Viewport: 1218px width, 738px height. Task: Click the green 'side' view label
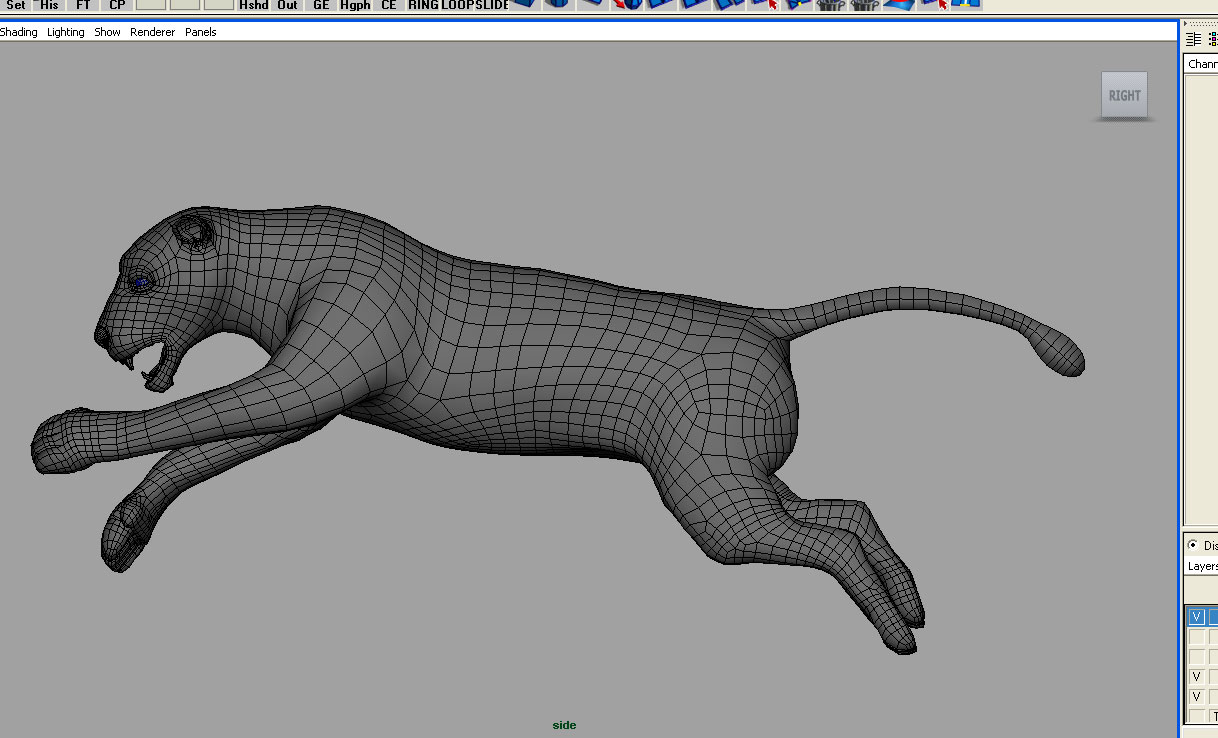[x=564, y=725]
